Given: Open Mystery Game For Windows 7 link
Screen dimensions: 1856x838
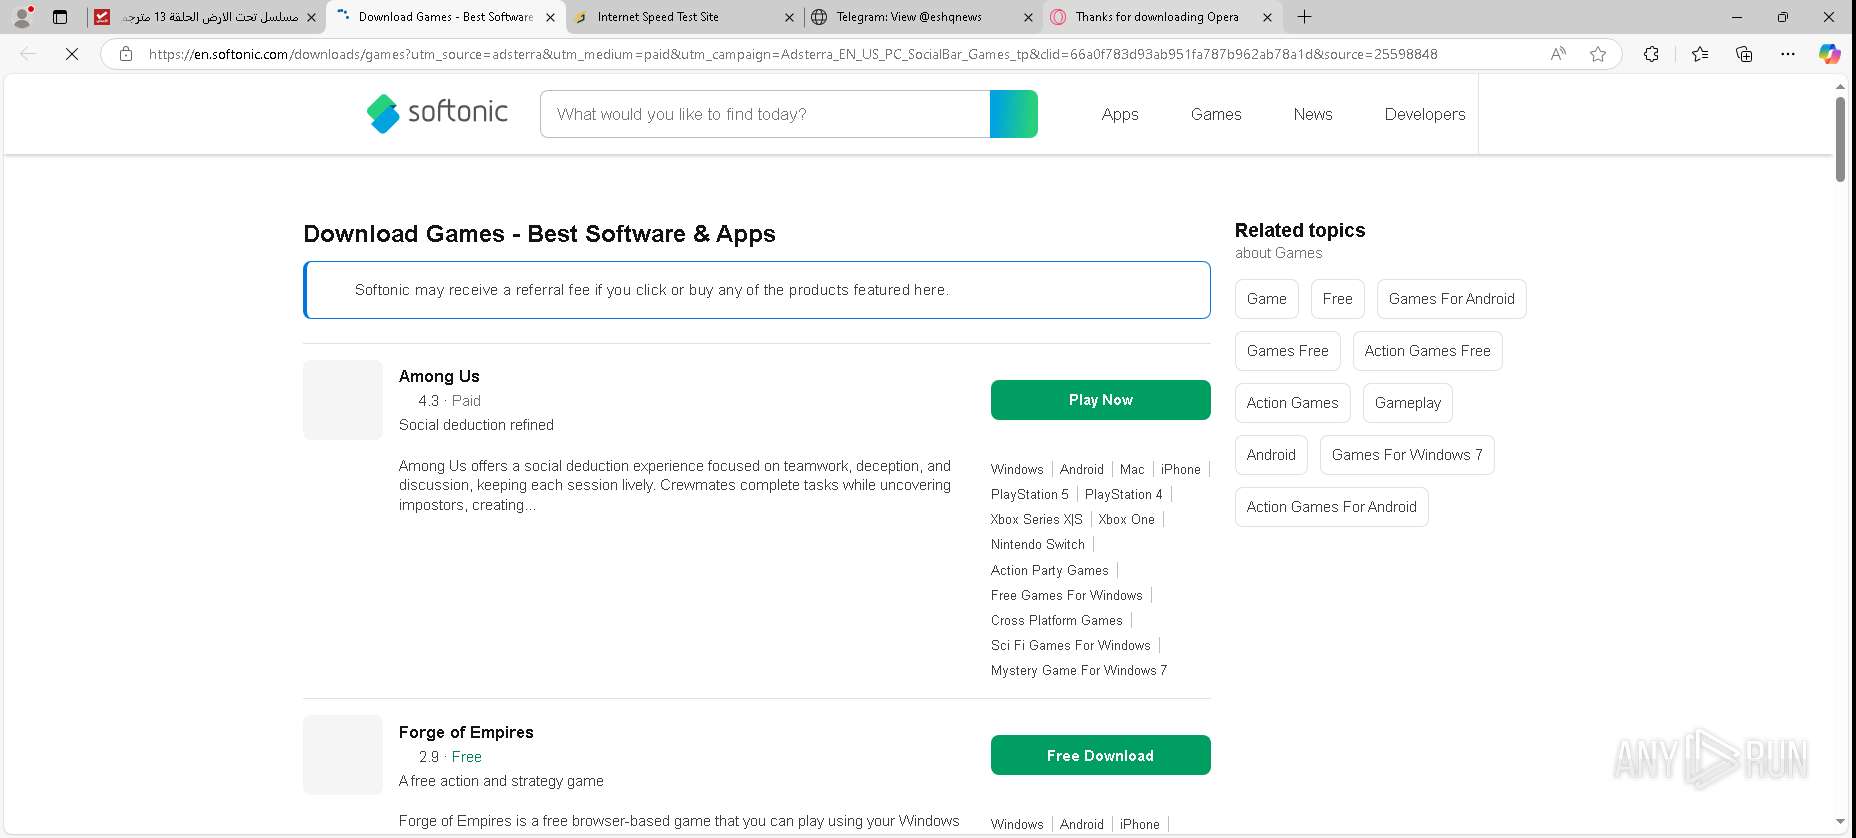Looking at the screenshot, I should pos(1079,670).
